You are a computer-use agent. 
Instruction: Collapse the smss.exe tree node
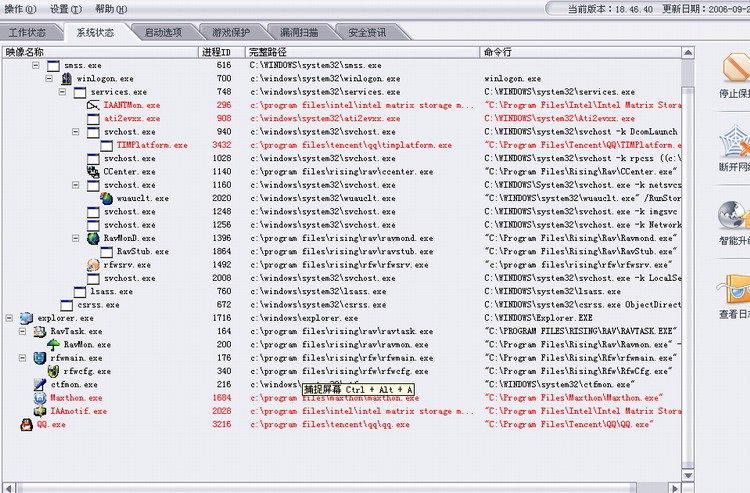click(36, 65)
